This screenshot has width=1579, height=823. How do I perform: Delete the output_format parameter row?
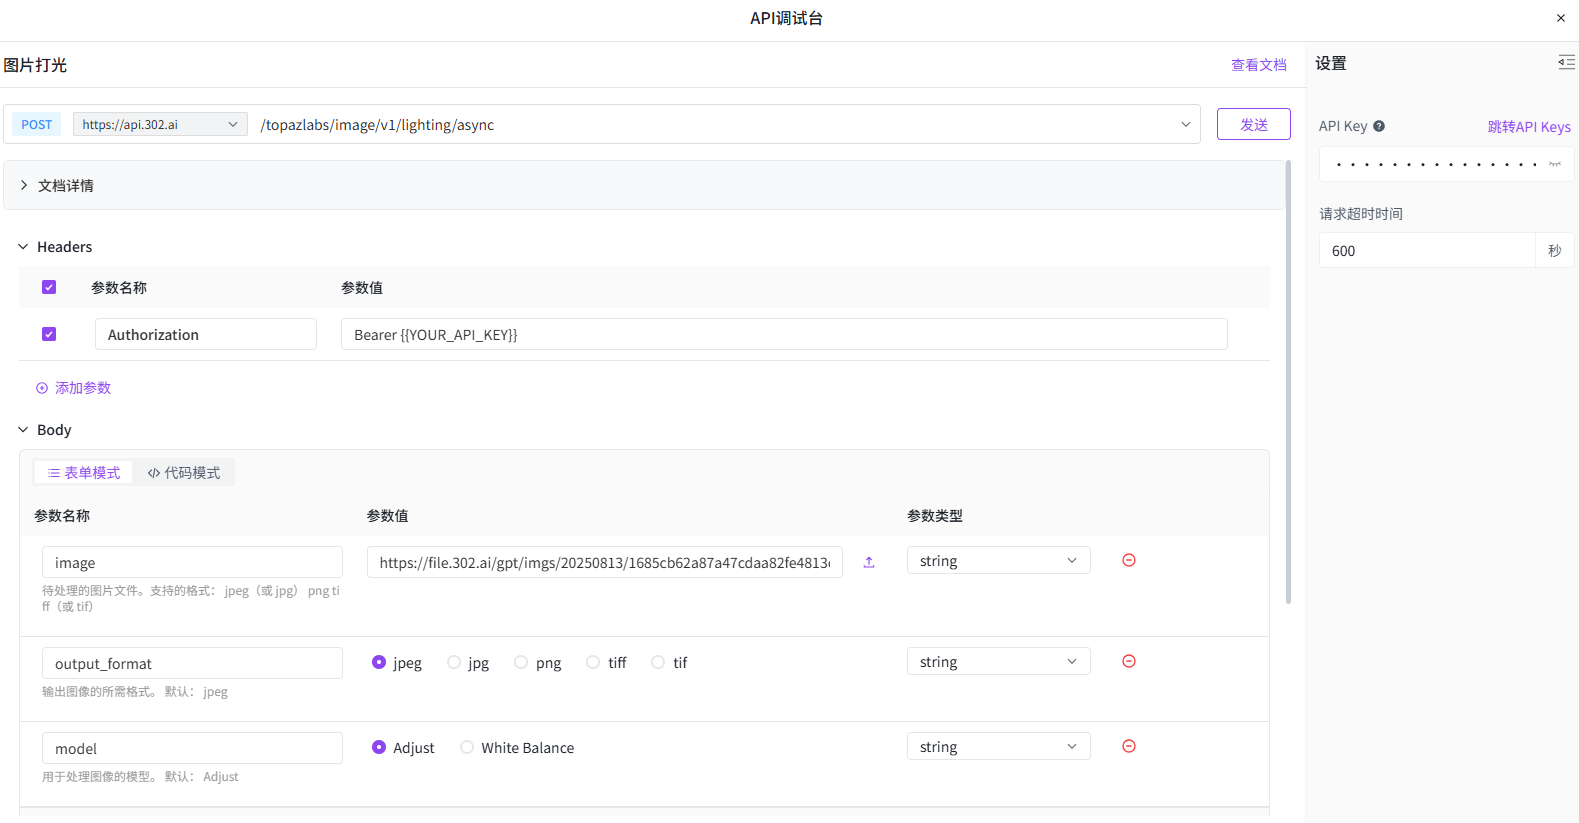1128,662
